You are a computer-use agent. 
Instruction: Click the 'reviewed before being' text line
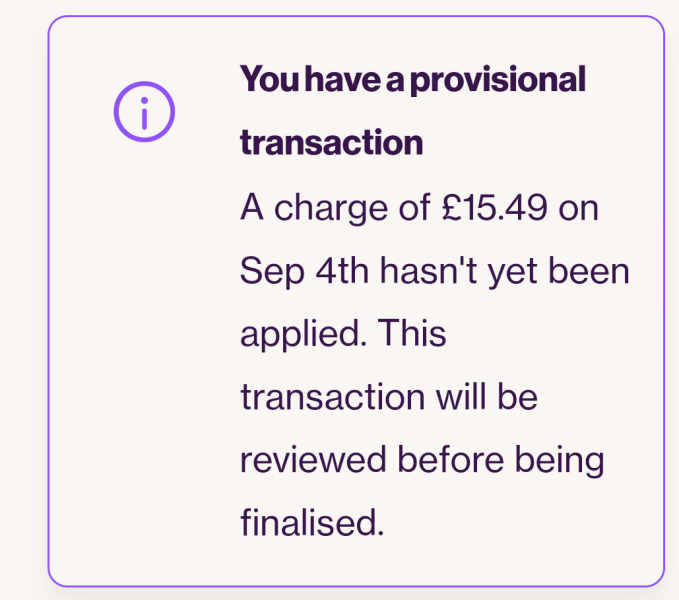point(422,461)
